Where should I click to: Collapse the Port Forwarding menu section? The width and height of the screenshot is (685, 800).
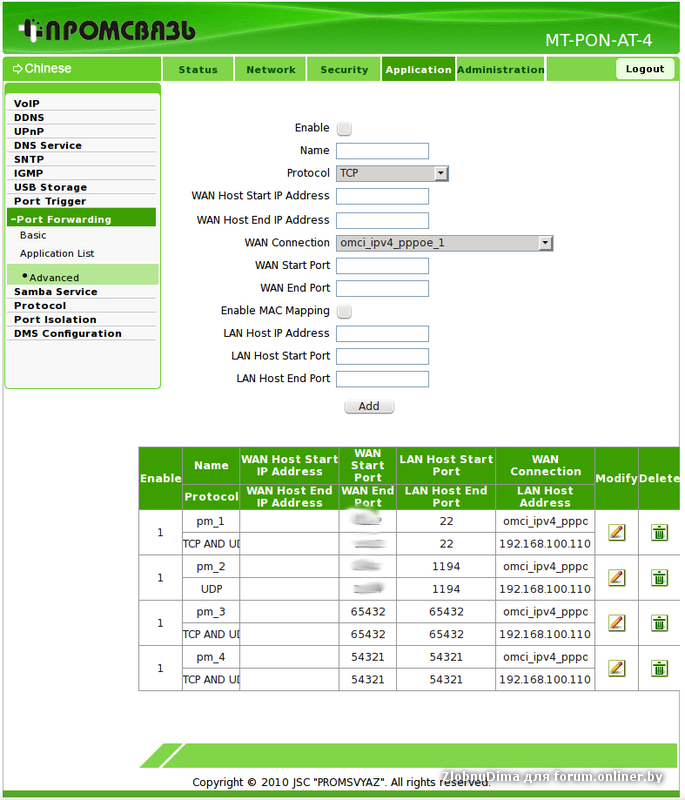[82, 218]
